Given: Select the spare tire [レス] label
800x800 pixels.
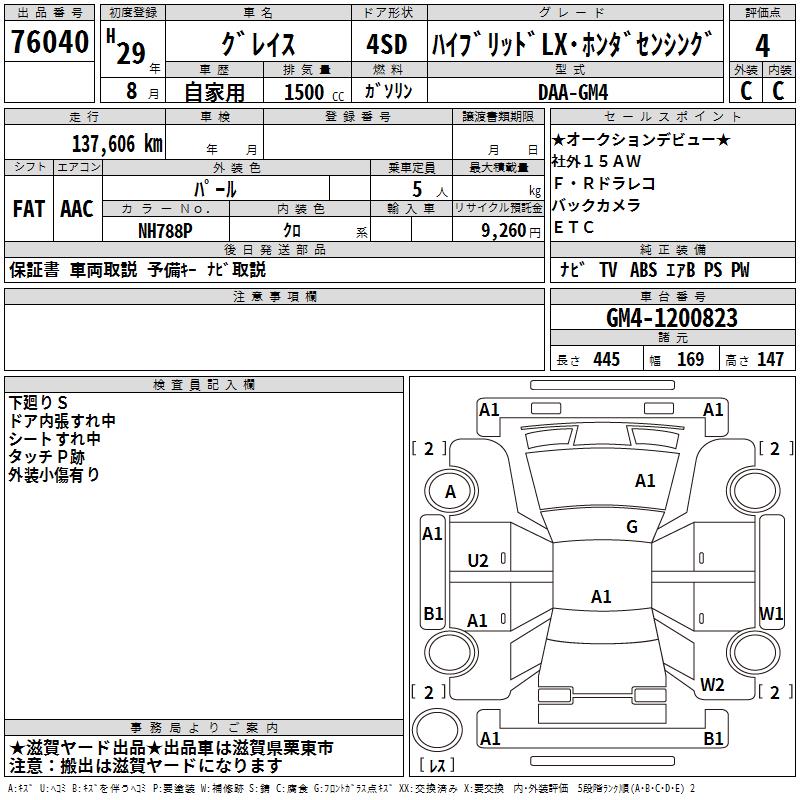Looking at the screenshot, I should click(x=437, y=765).
